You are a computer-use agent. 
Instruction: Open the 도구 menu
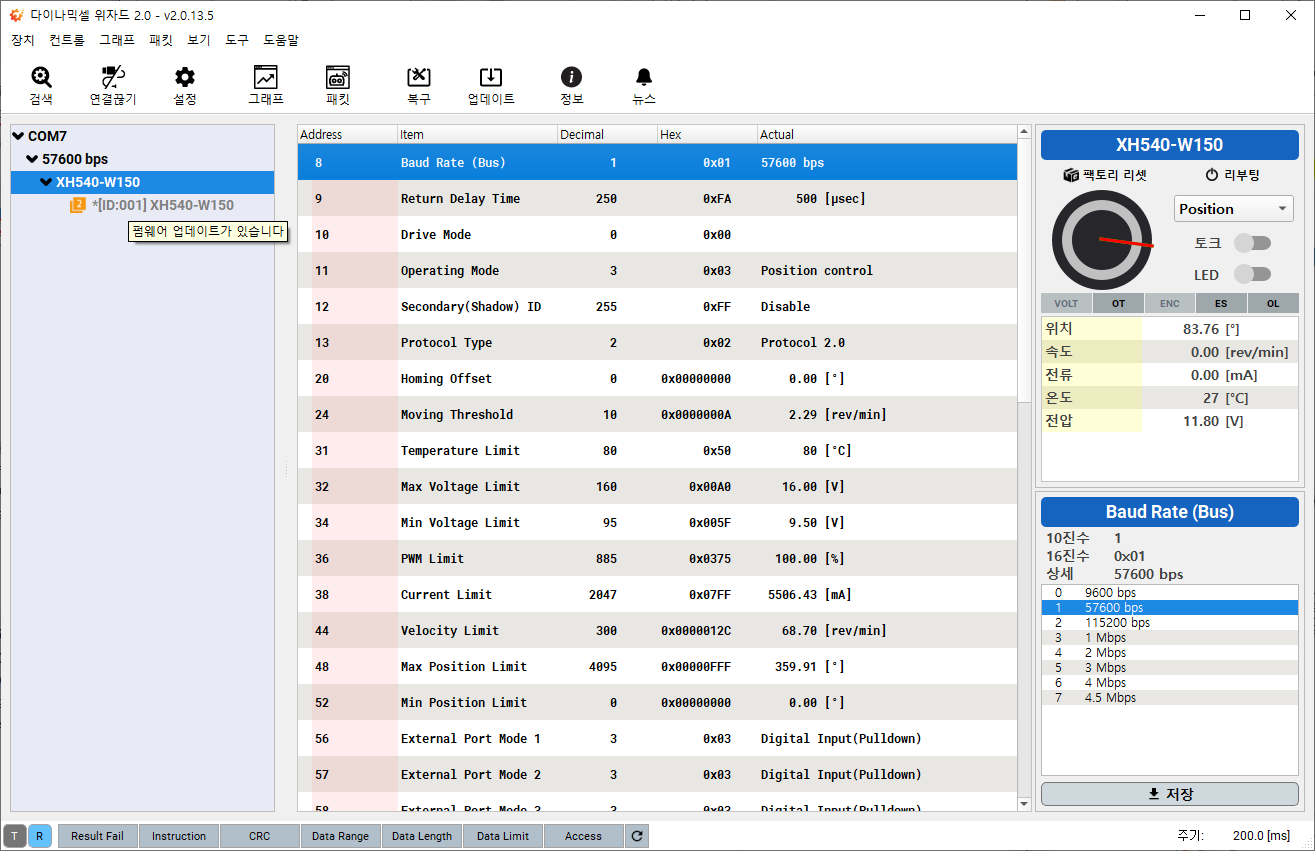(237, 40)
